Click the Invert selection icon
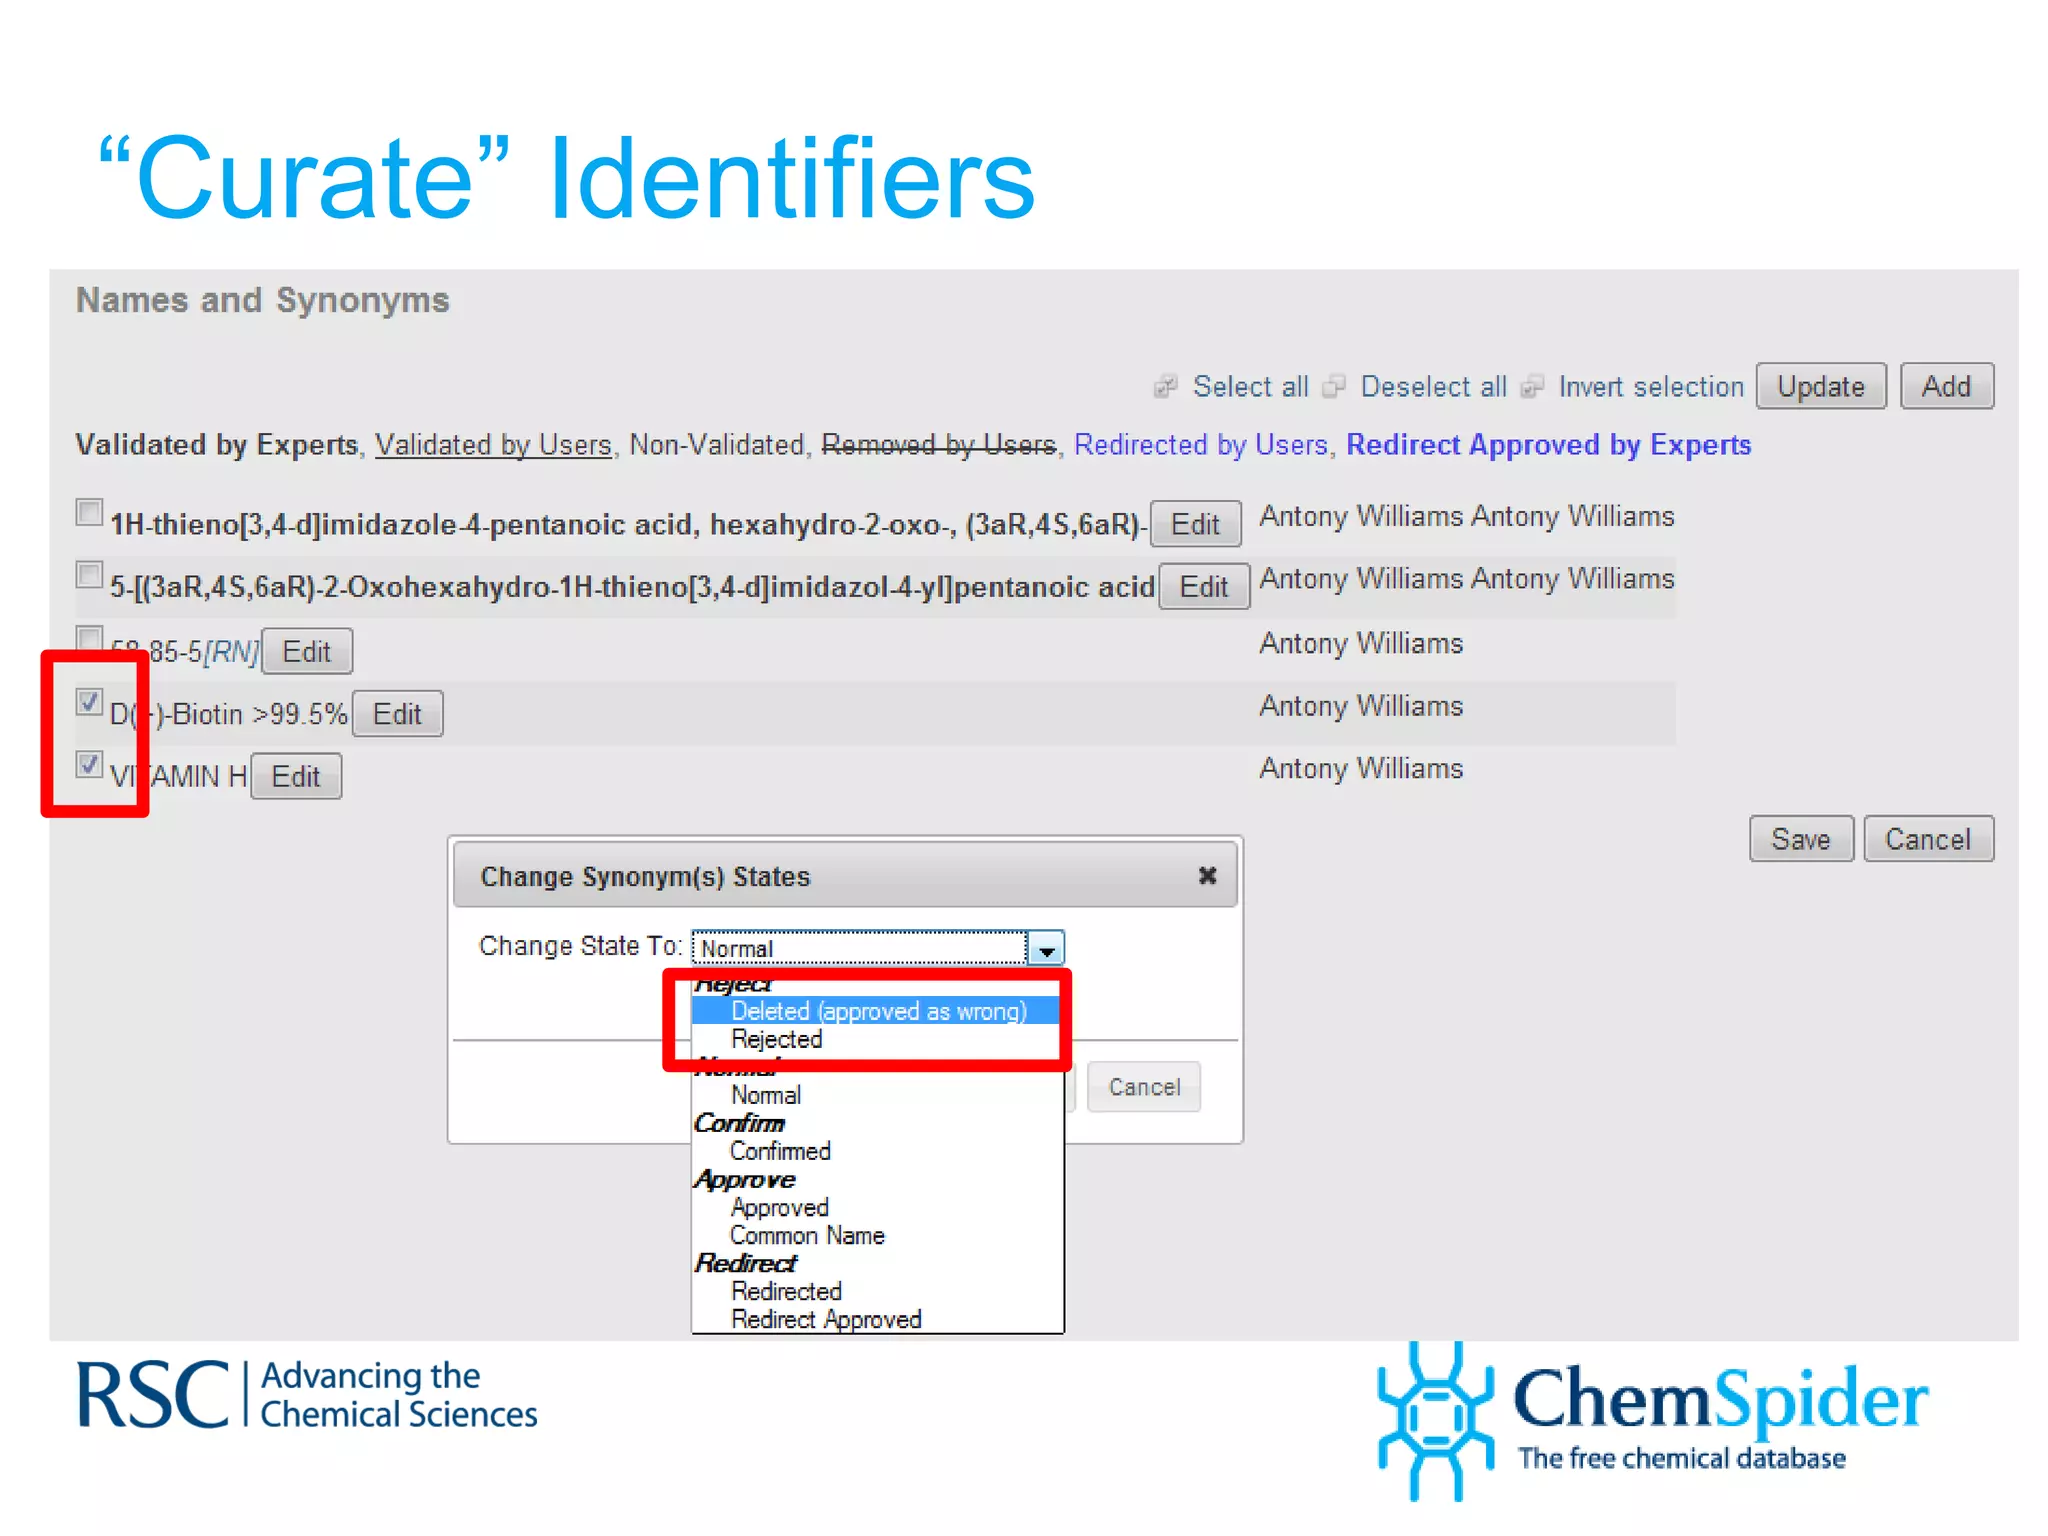The width and height of the screenshot is (2048, 1536). click(x=1532, y=387)
